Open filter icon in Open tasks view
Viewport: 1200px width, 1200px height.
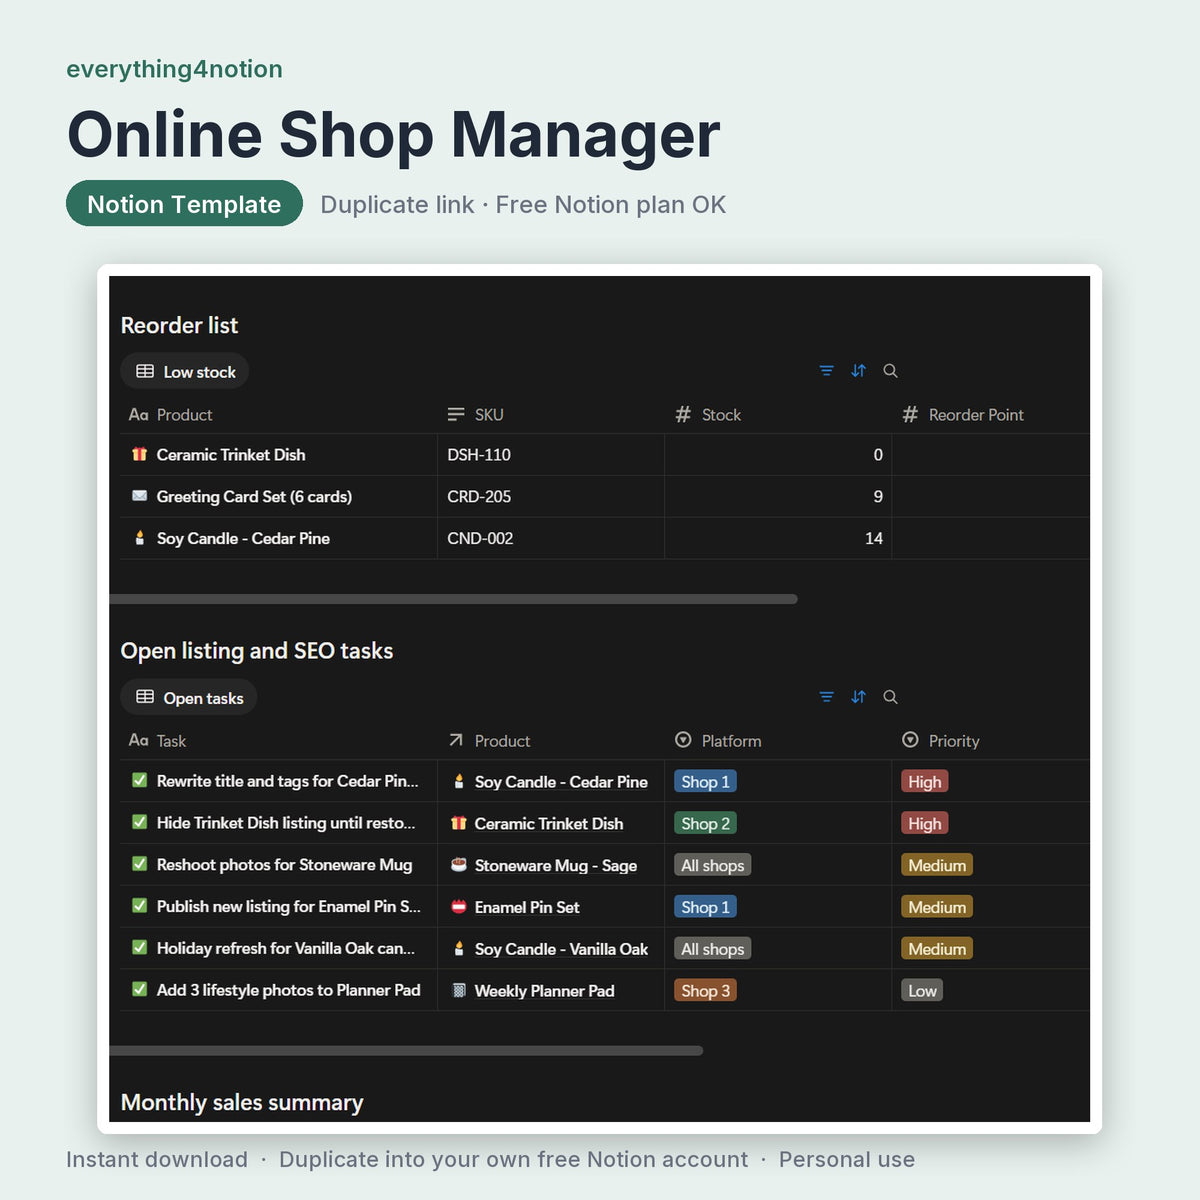click(x=826, y=697)
